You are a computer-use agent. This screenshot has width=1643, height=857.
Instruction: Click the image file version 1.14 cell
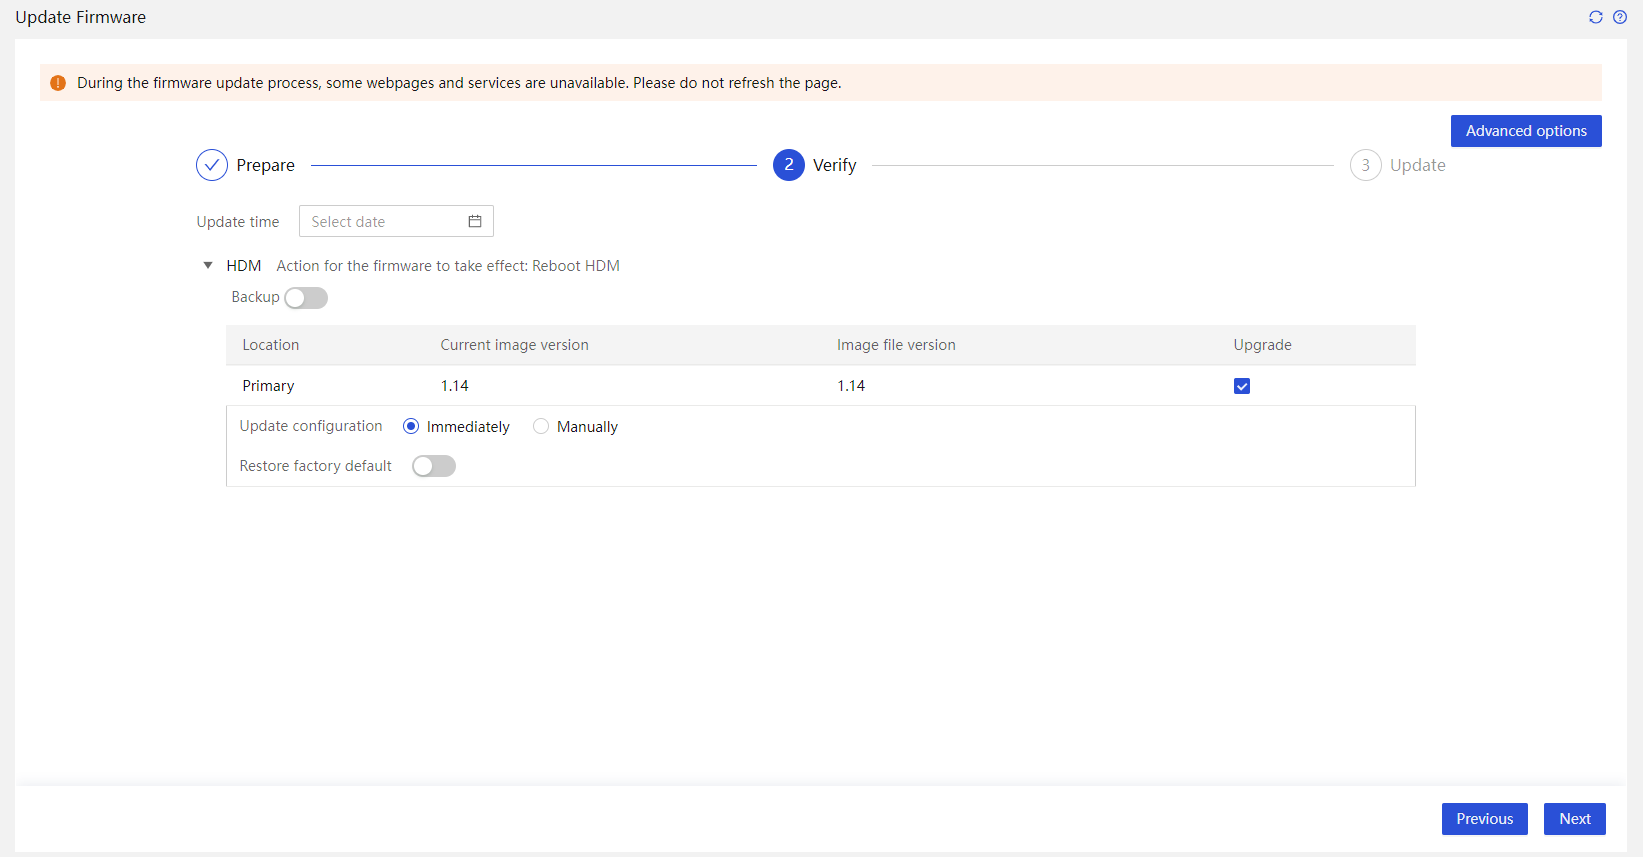coord(851,386)
